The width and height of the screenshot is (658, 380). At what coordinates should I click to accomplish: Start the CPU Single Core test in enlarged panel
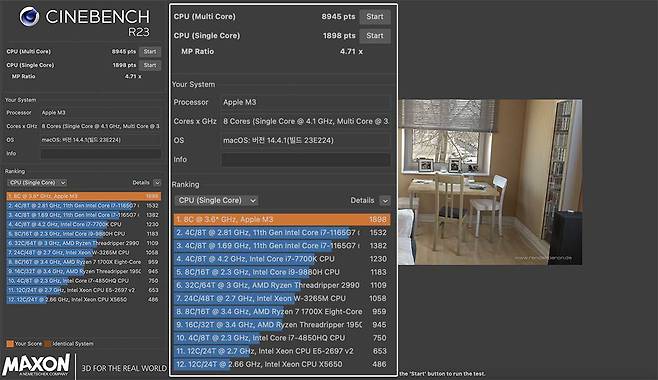(375, 36)
